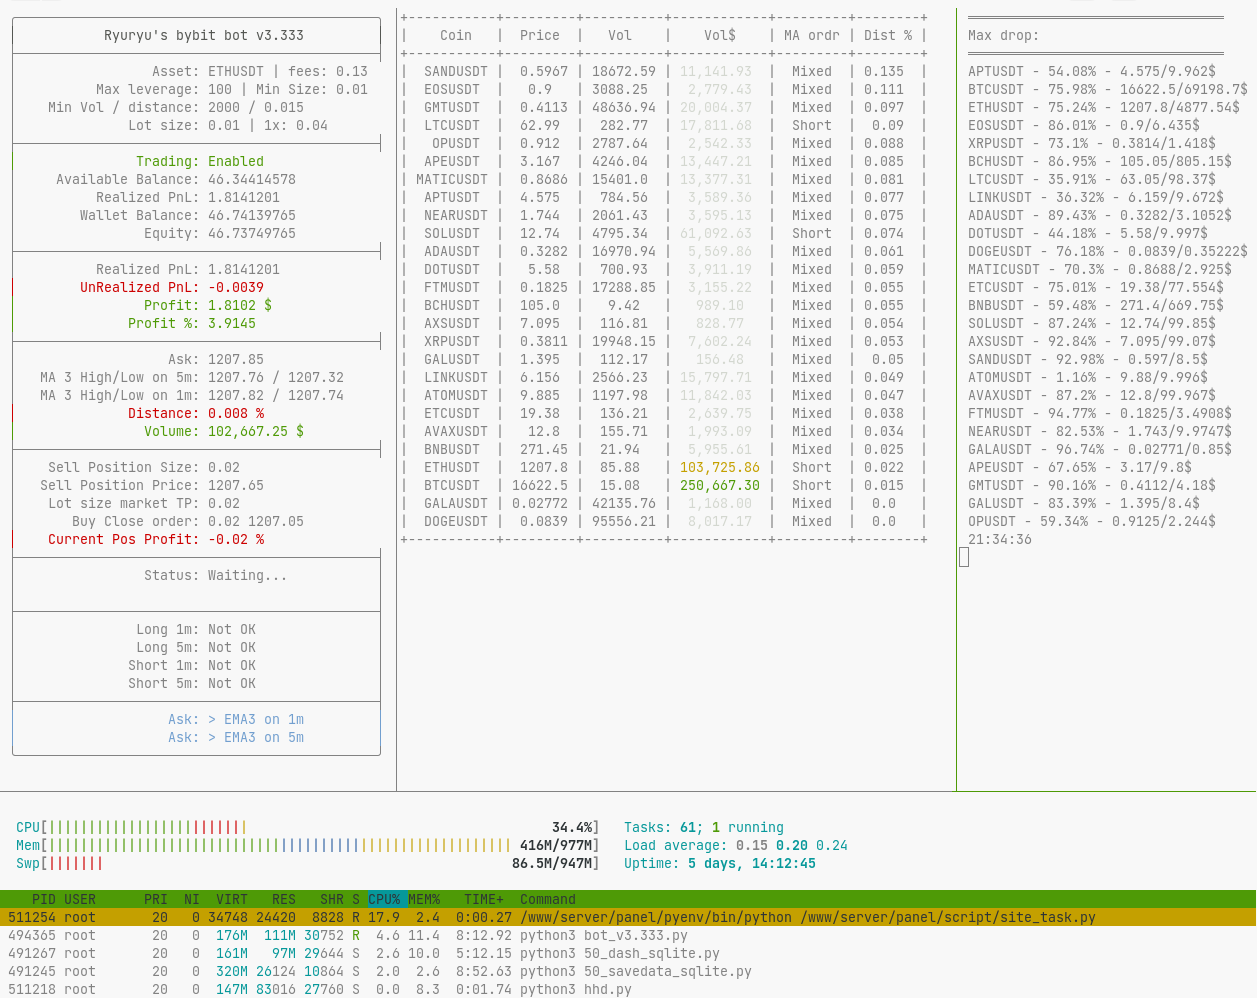Image resolution: width=1257 pixels, height=998 pixels.
Task: Click the "Profit %: 3.9145" line
Action: point(192,323)
